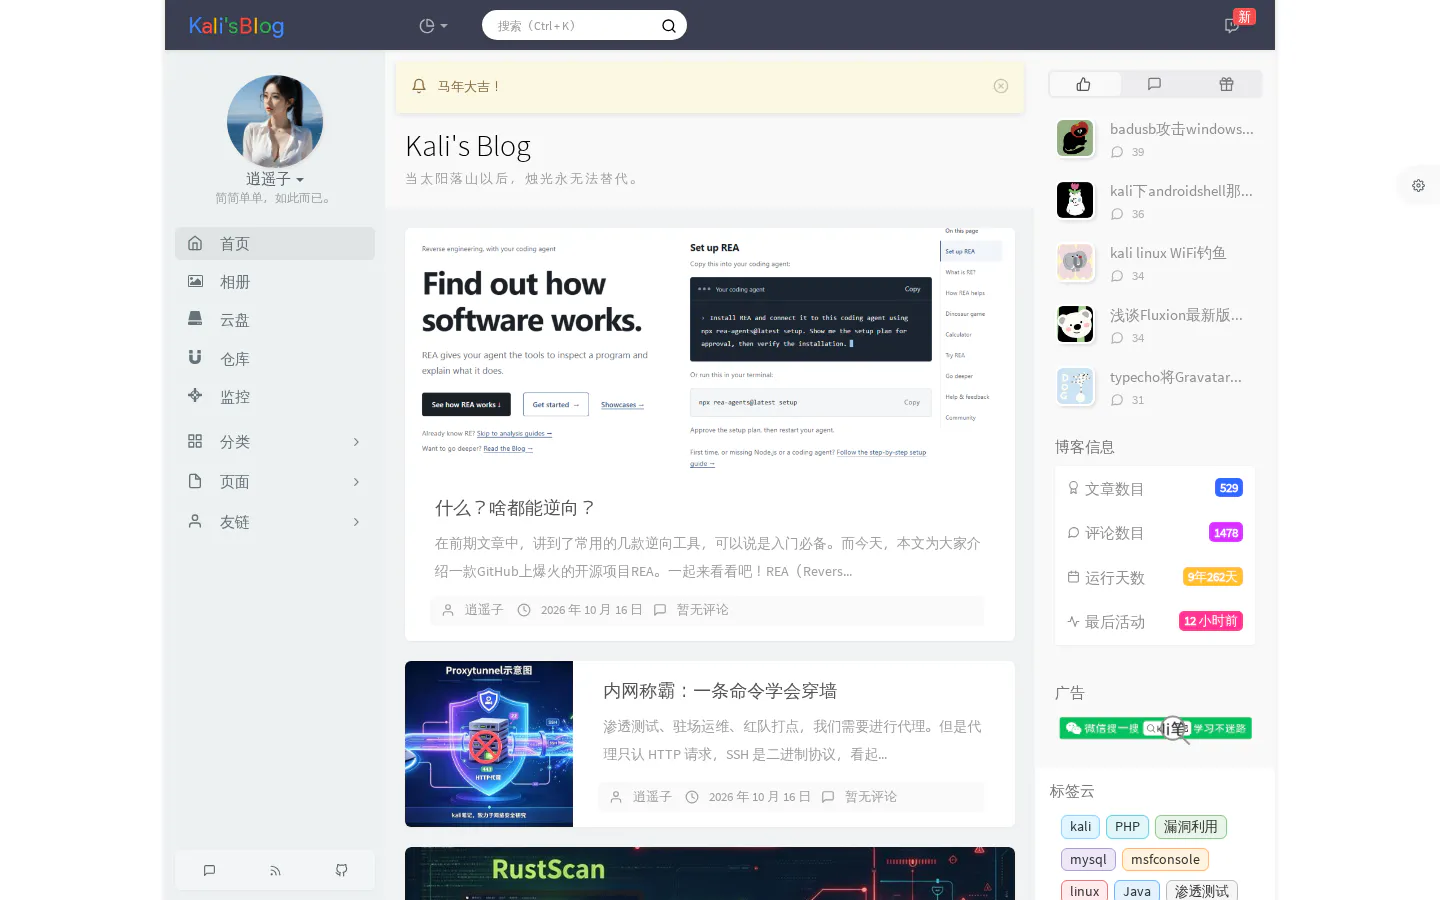Expand the 分类 submenu chevron
The image size is (1440, 900).
tap(356, 442)
